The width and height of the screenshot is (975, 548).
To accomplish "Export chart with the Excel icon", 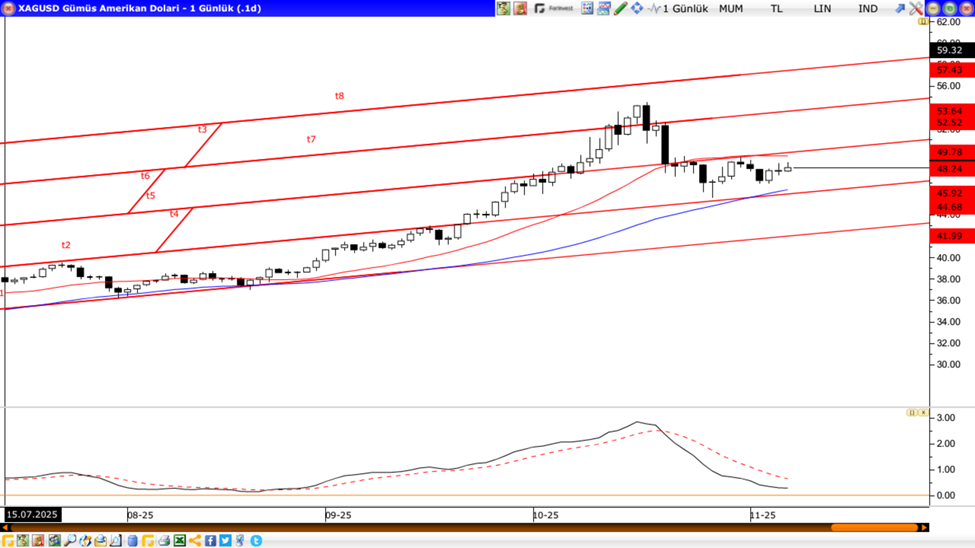I will (180, 541).
